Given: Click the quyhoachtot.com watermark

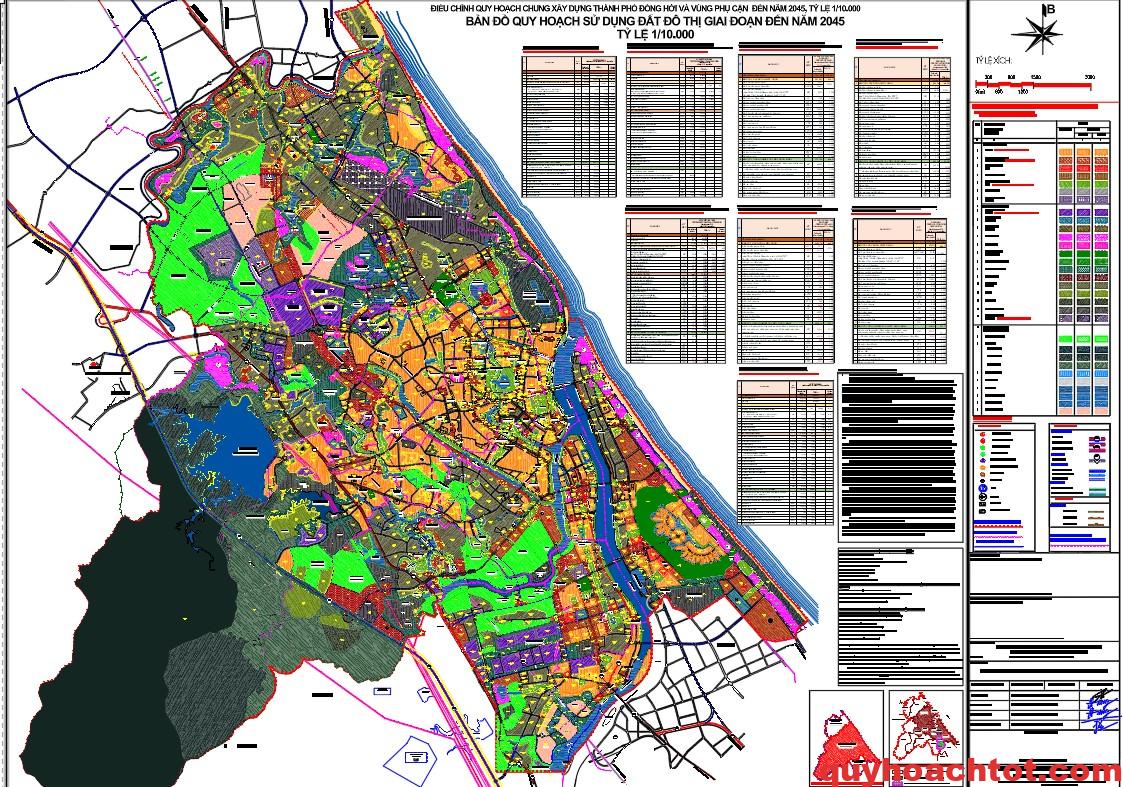Looking at the screenshot, I should click(968, 770).
